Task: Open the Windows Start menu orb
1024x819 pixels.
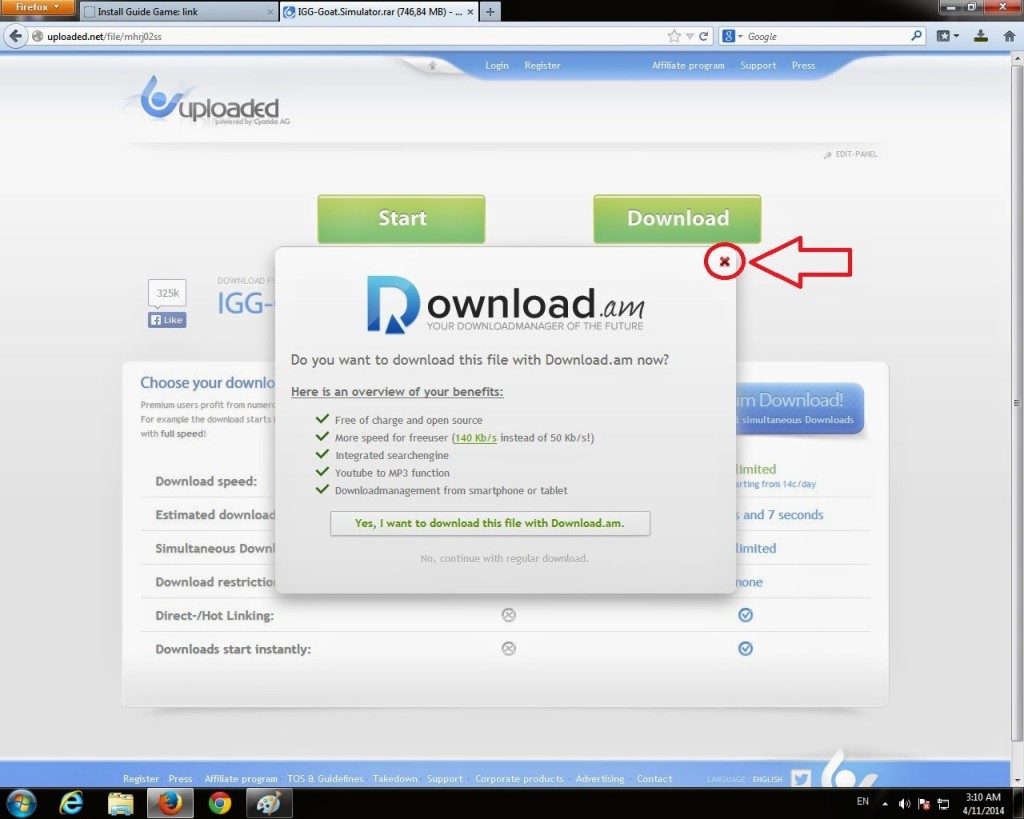Action: [x=20, y=803]
